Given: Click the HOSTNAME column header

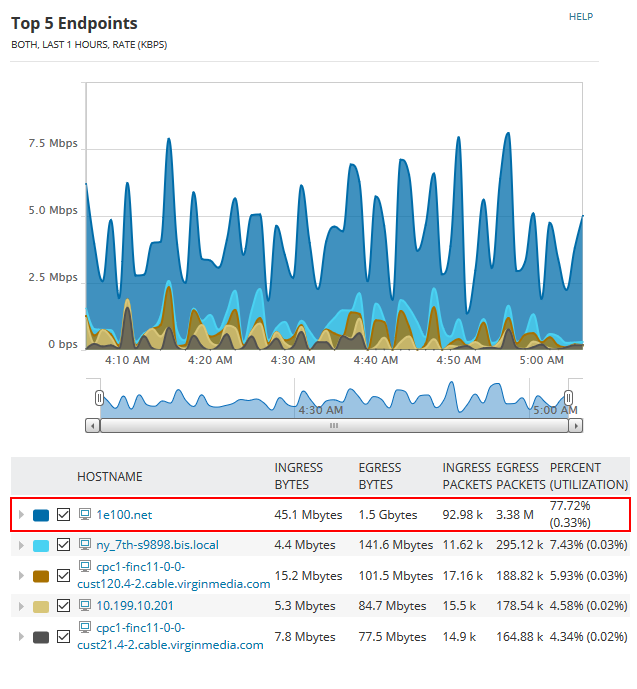Looking at the screenshot, I should [110, 477].
